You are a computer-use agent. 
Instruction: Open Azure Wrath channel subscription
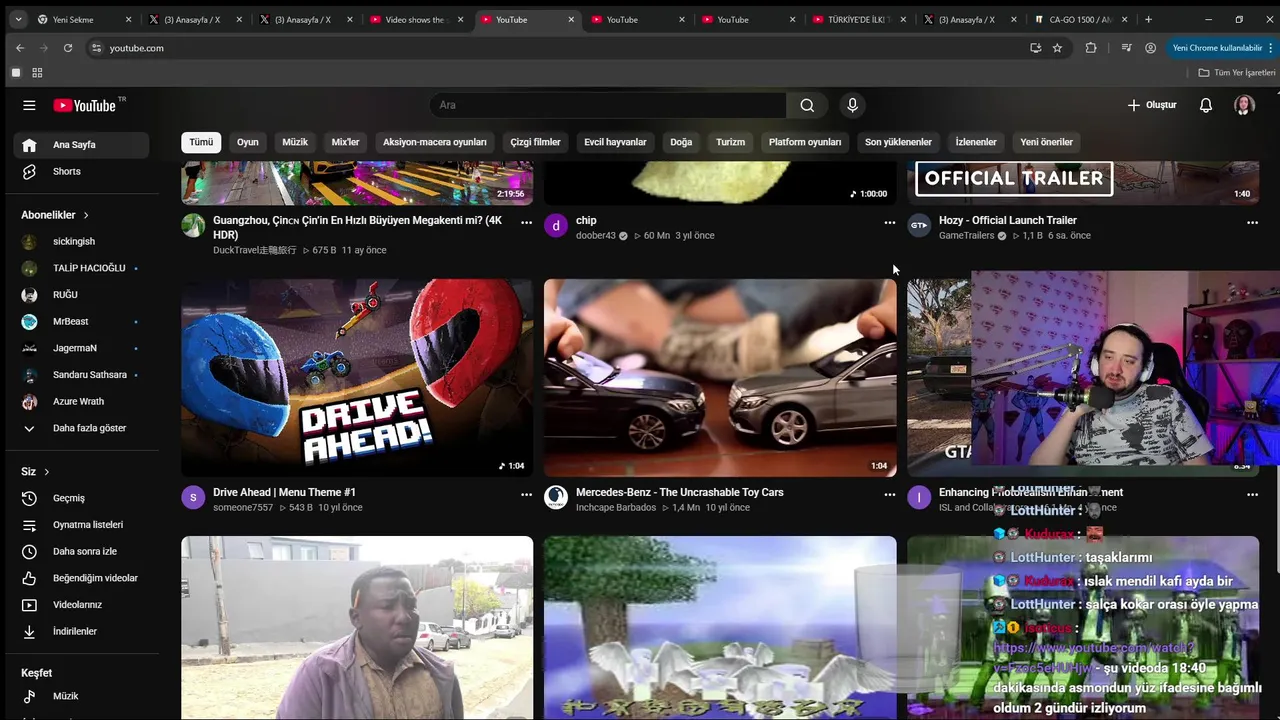coord(82,401)
